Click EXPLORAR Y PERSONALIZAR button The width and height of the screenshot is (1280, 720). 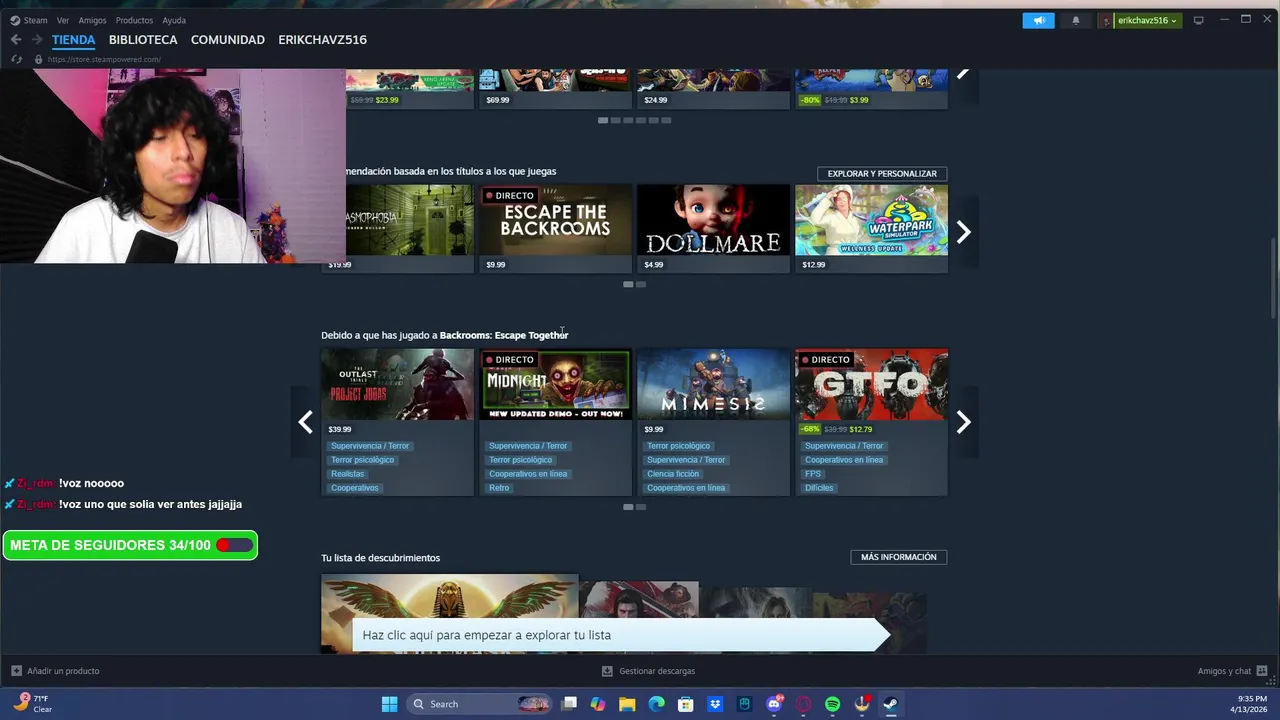point(882,174)
